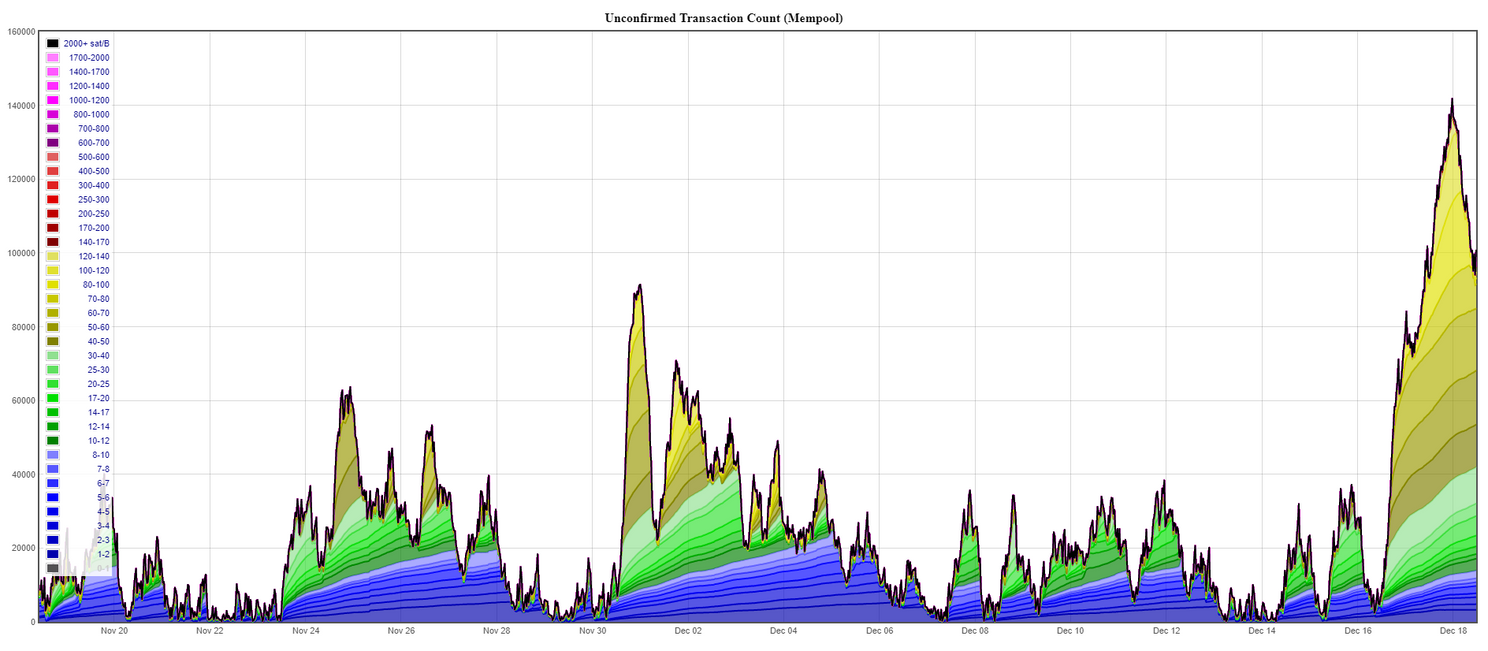Viewport: 1488px width, 651px height.
Task: Toggle the red 300-400 legend swatch
Action: (x=53, y=186)
